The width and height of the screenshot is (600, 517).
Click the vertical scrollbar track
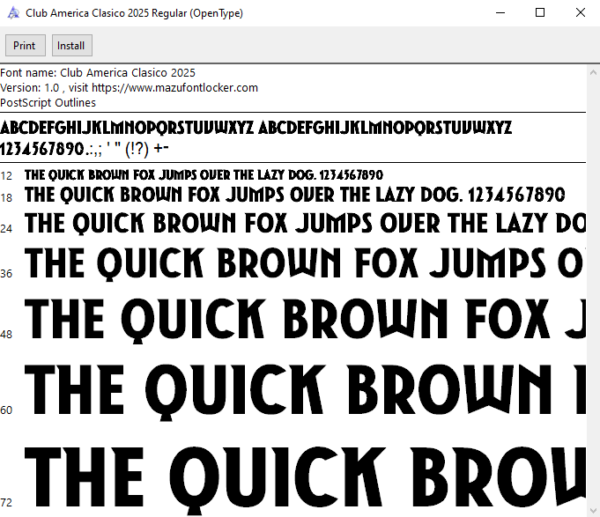593,291
